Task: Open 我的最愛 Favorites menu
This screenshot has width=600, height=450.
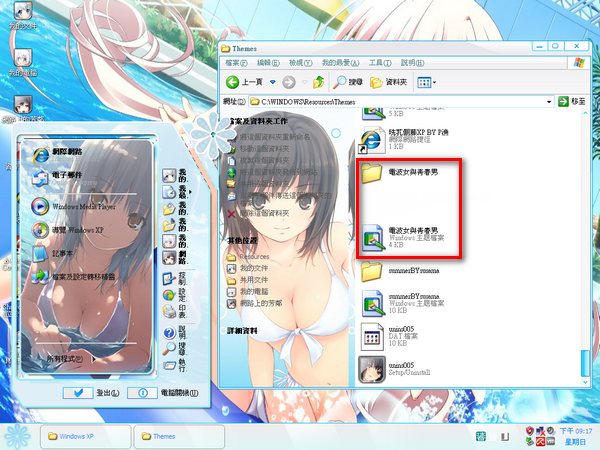Action: pos(340,62)
